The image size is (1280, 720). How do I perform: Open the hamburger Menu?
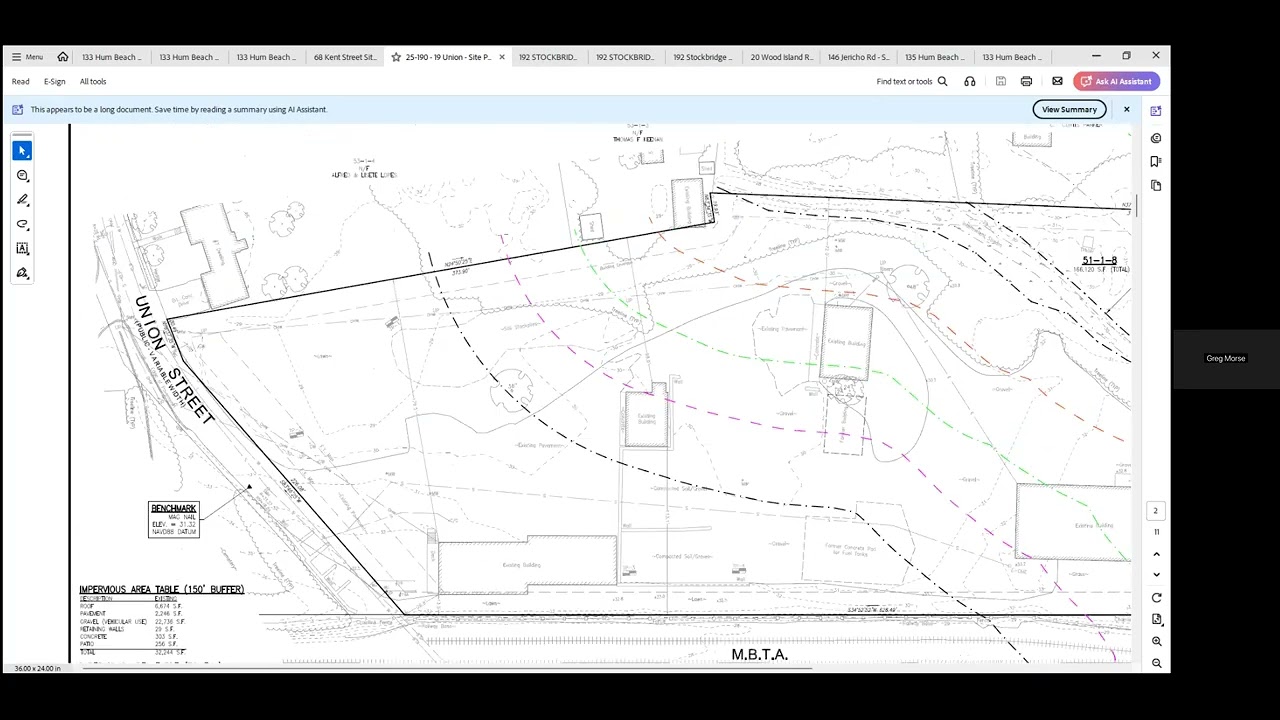[x=27, y=57]
